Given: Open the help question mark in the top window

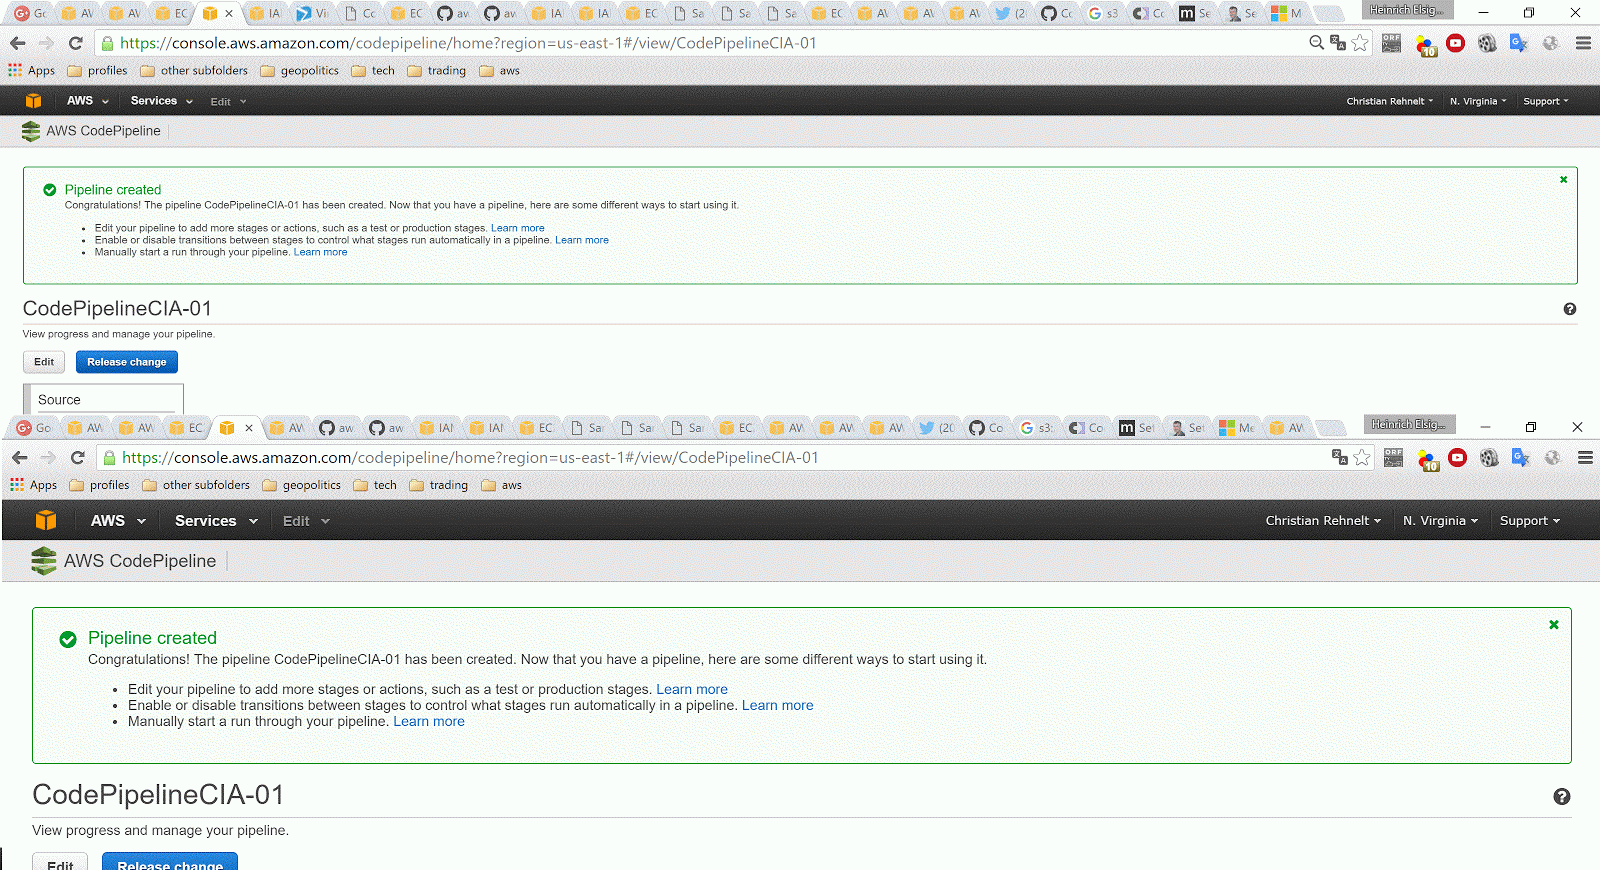Looking at the screenshot, I should coord(1570,309).
